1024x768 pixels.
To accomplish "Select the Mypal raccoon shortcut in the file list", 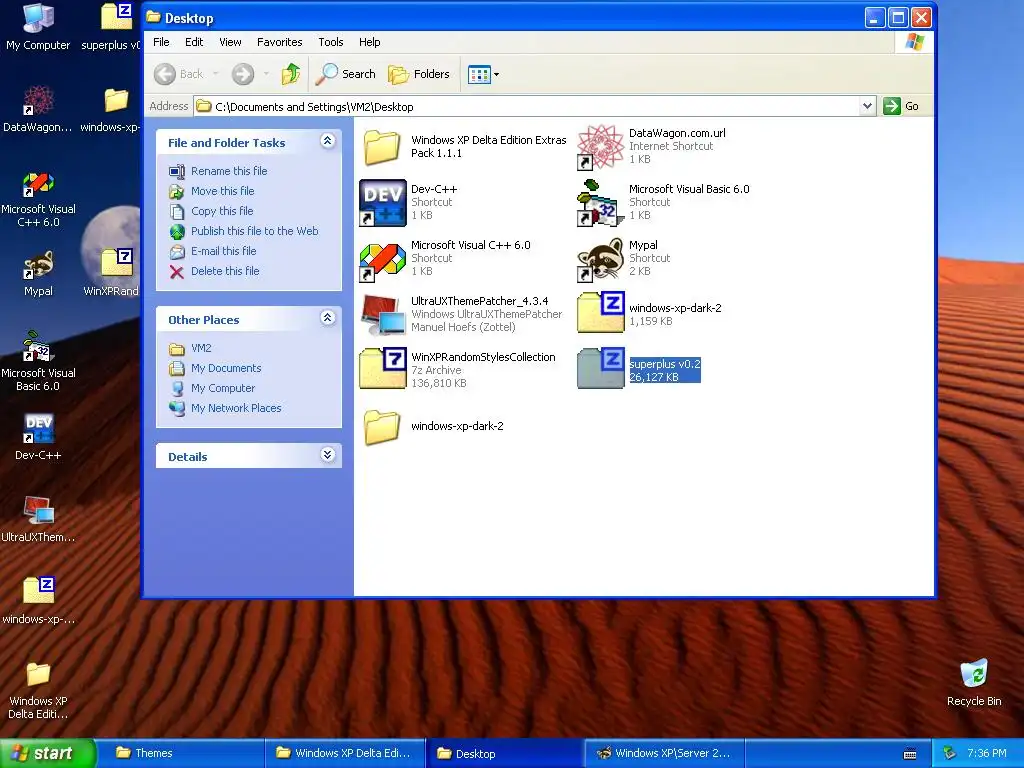I will pos(624,259).
